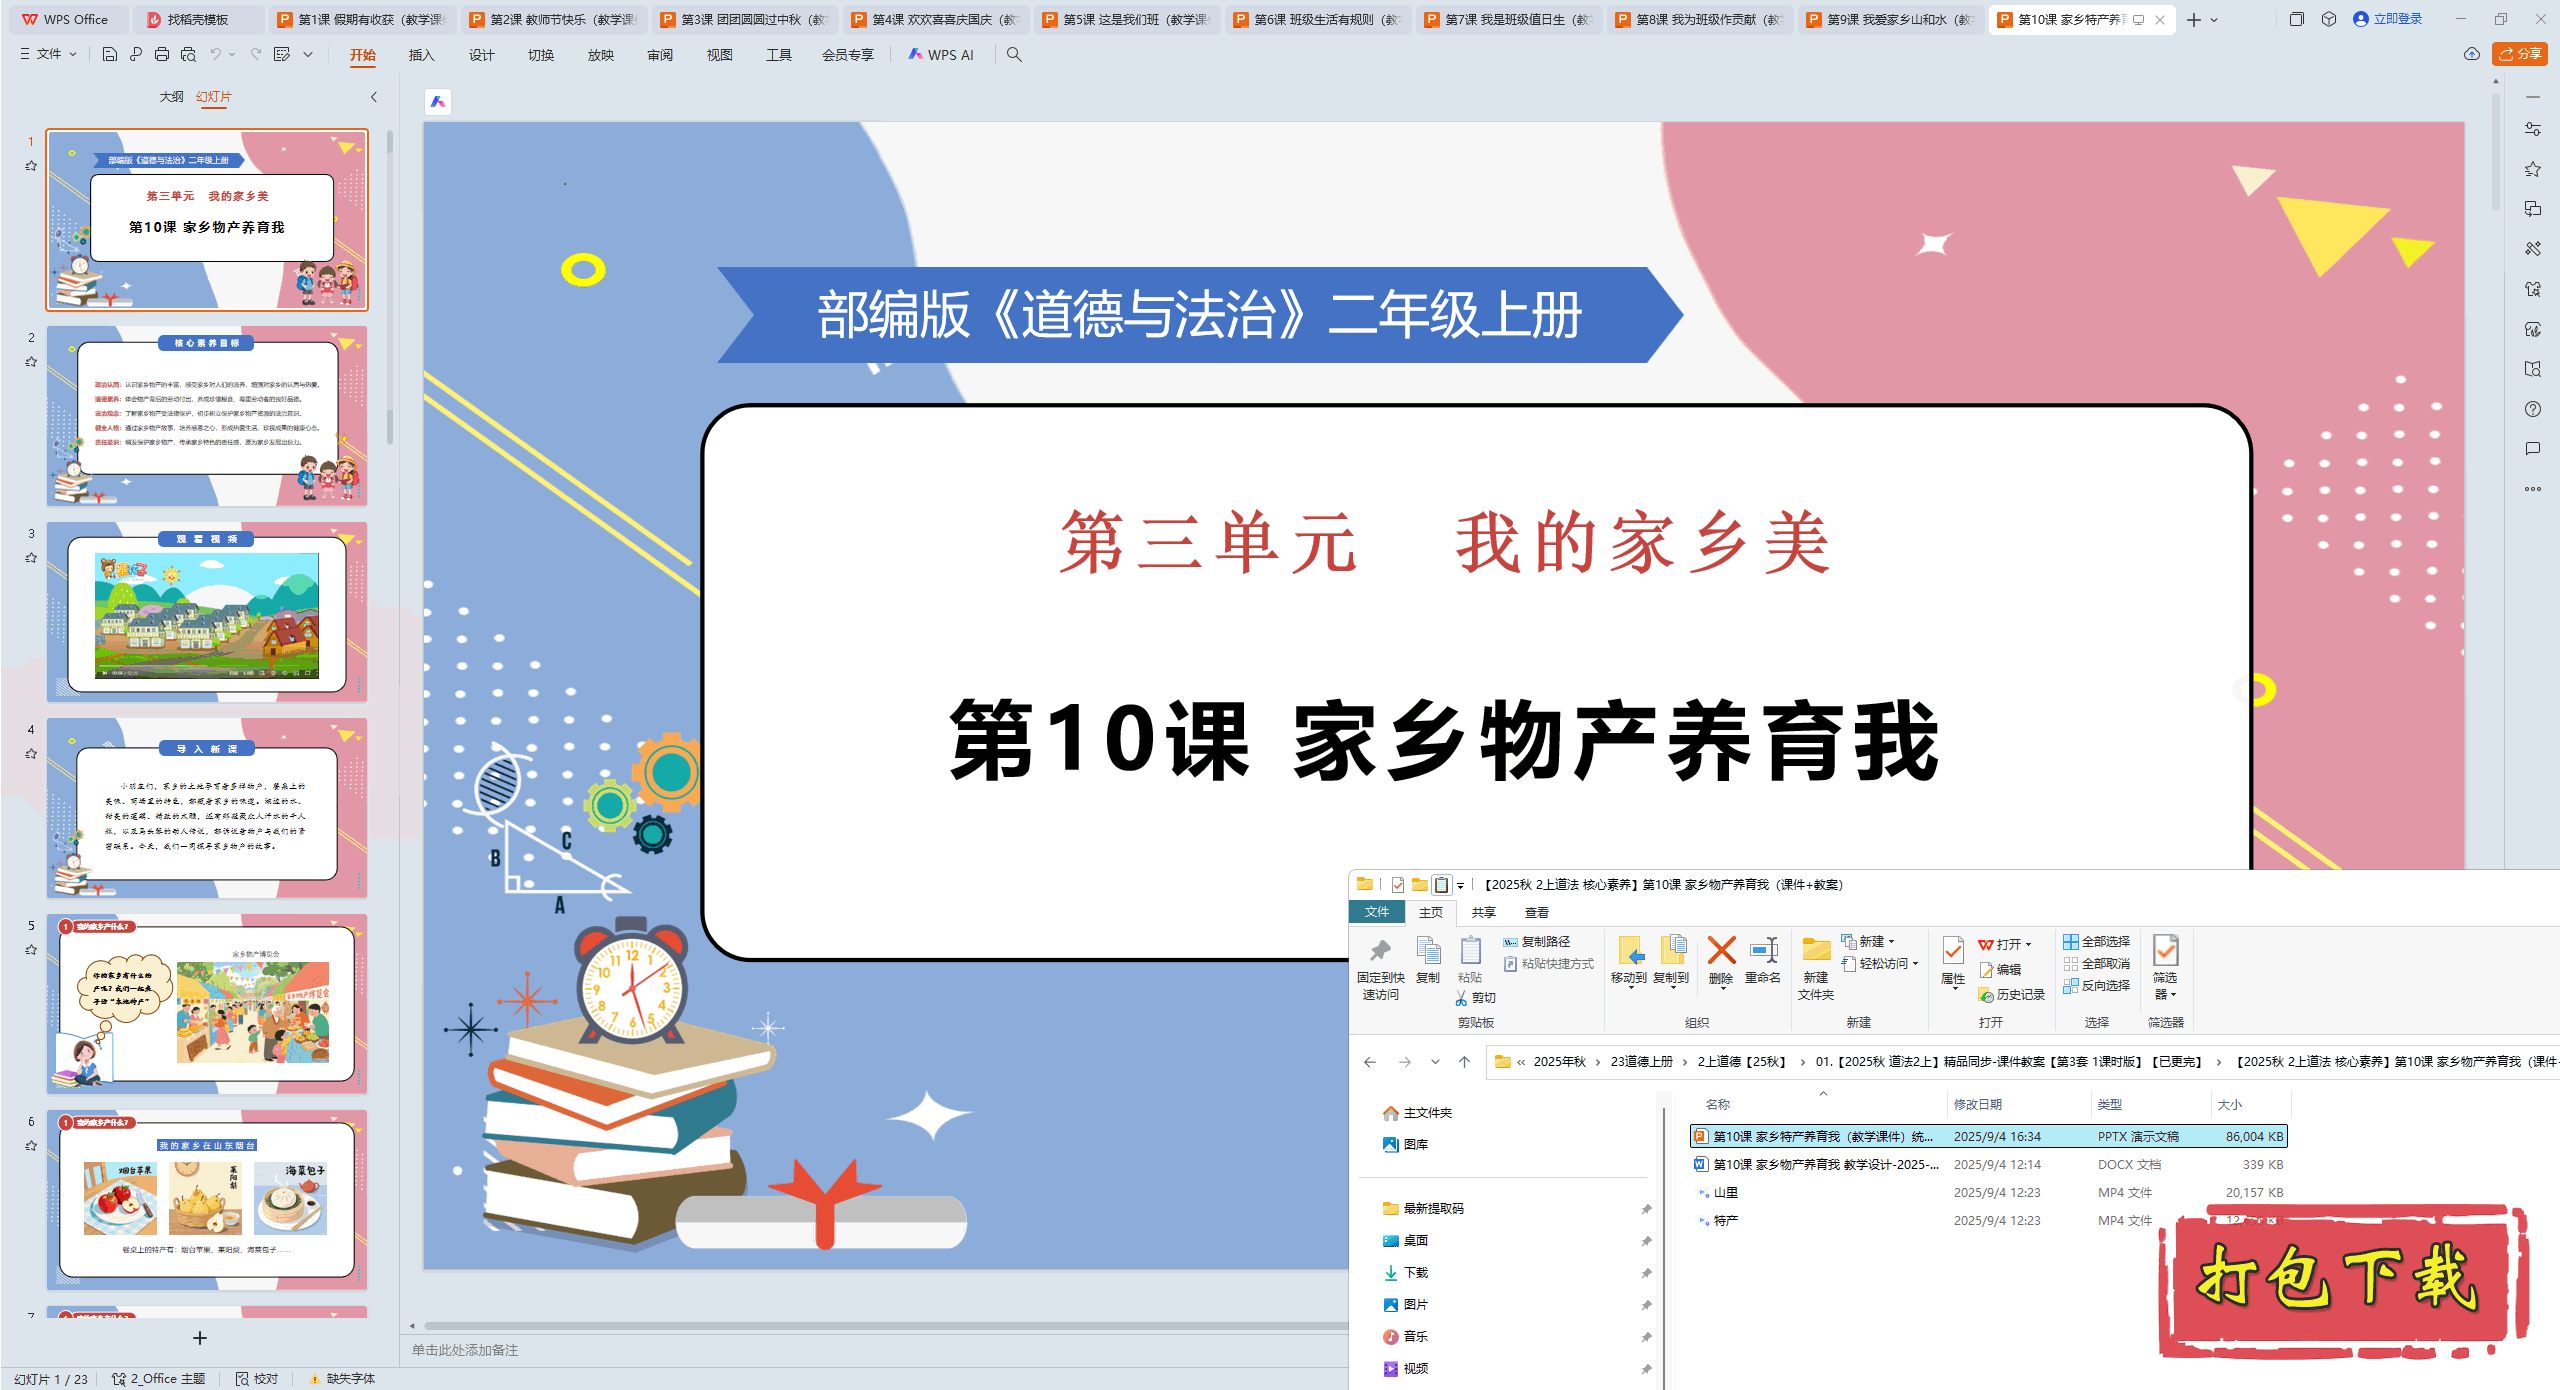
Task: Collapse the slide thumbnail panel chevron
Action: 374,97
